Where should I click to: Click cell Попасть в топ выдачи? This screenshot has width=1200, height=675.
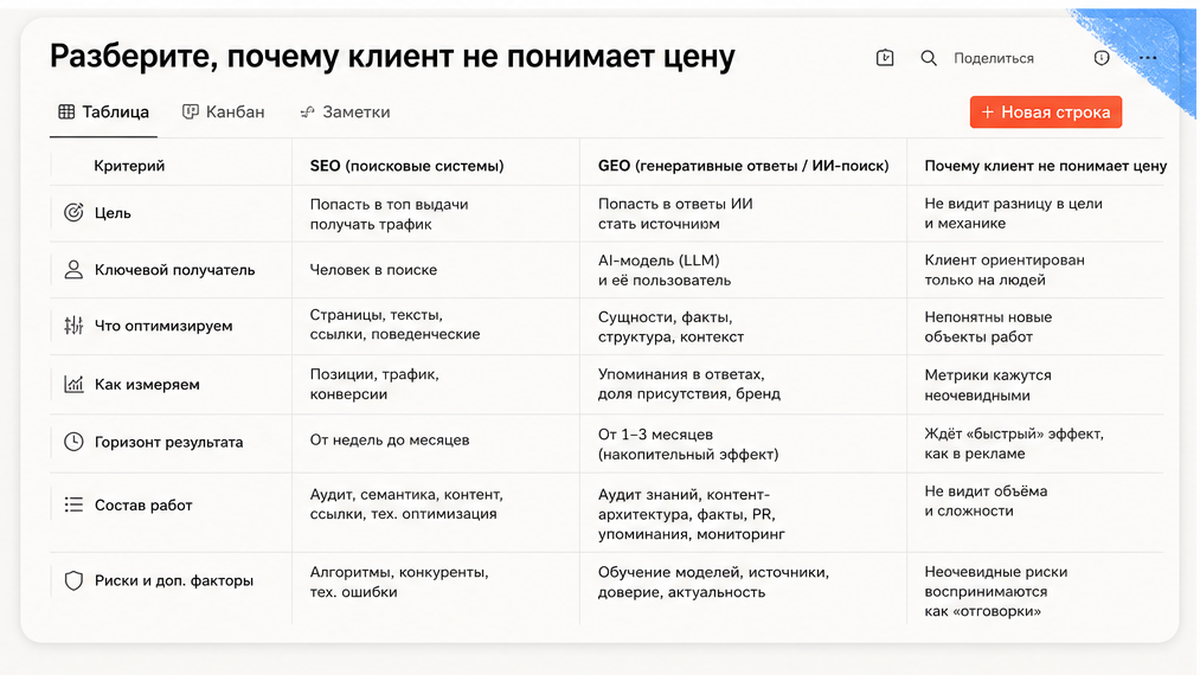click(389, 214)
